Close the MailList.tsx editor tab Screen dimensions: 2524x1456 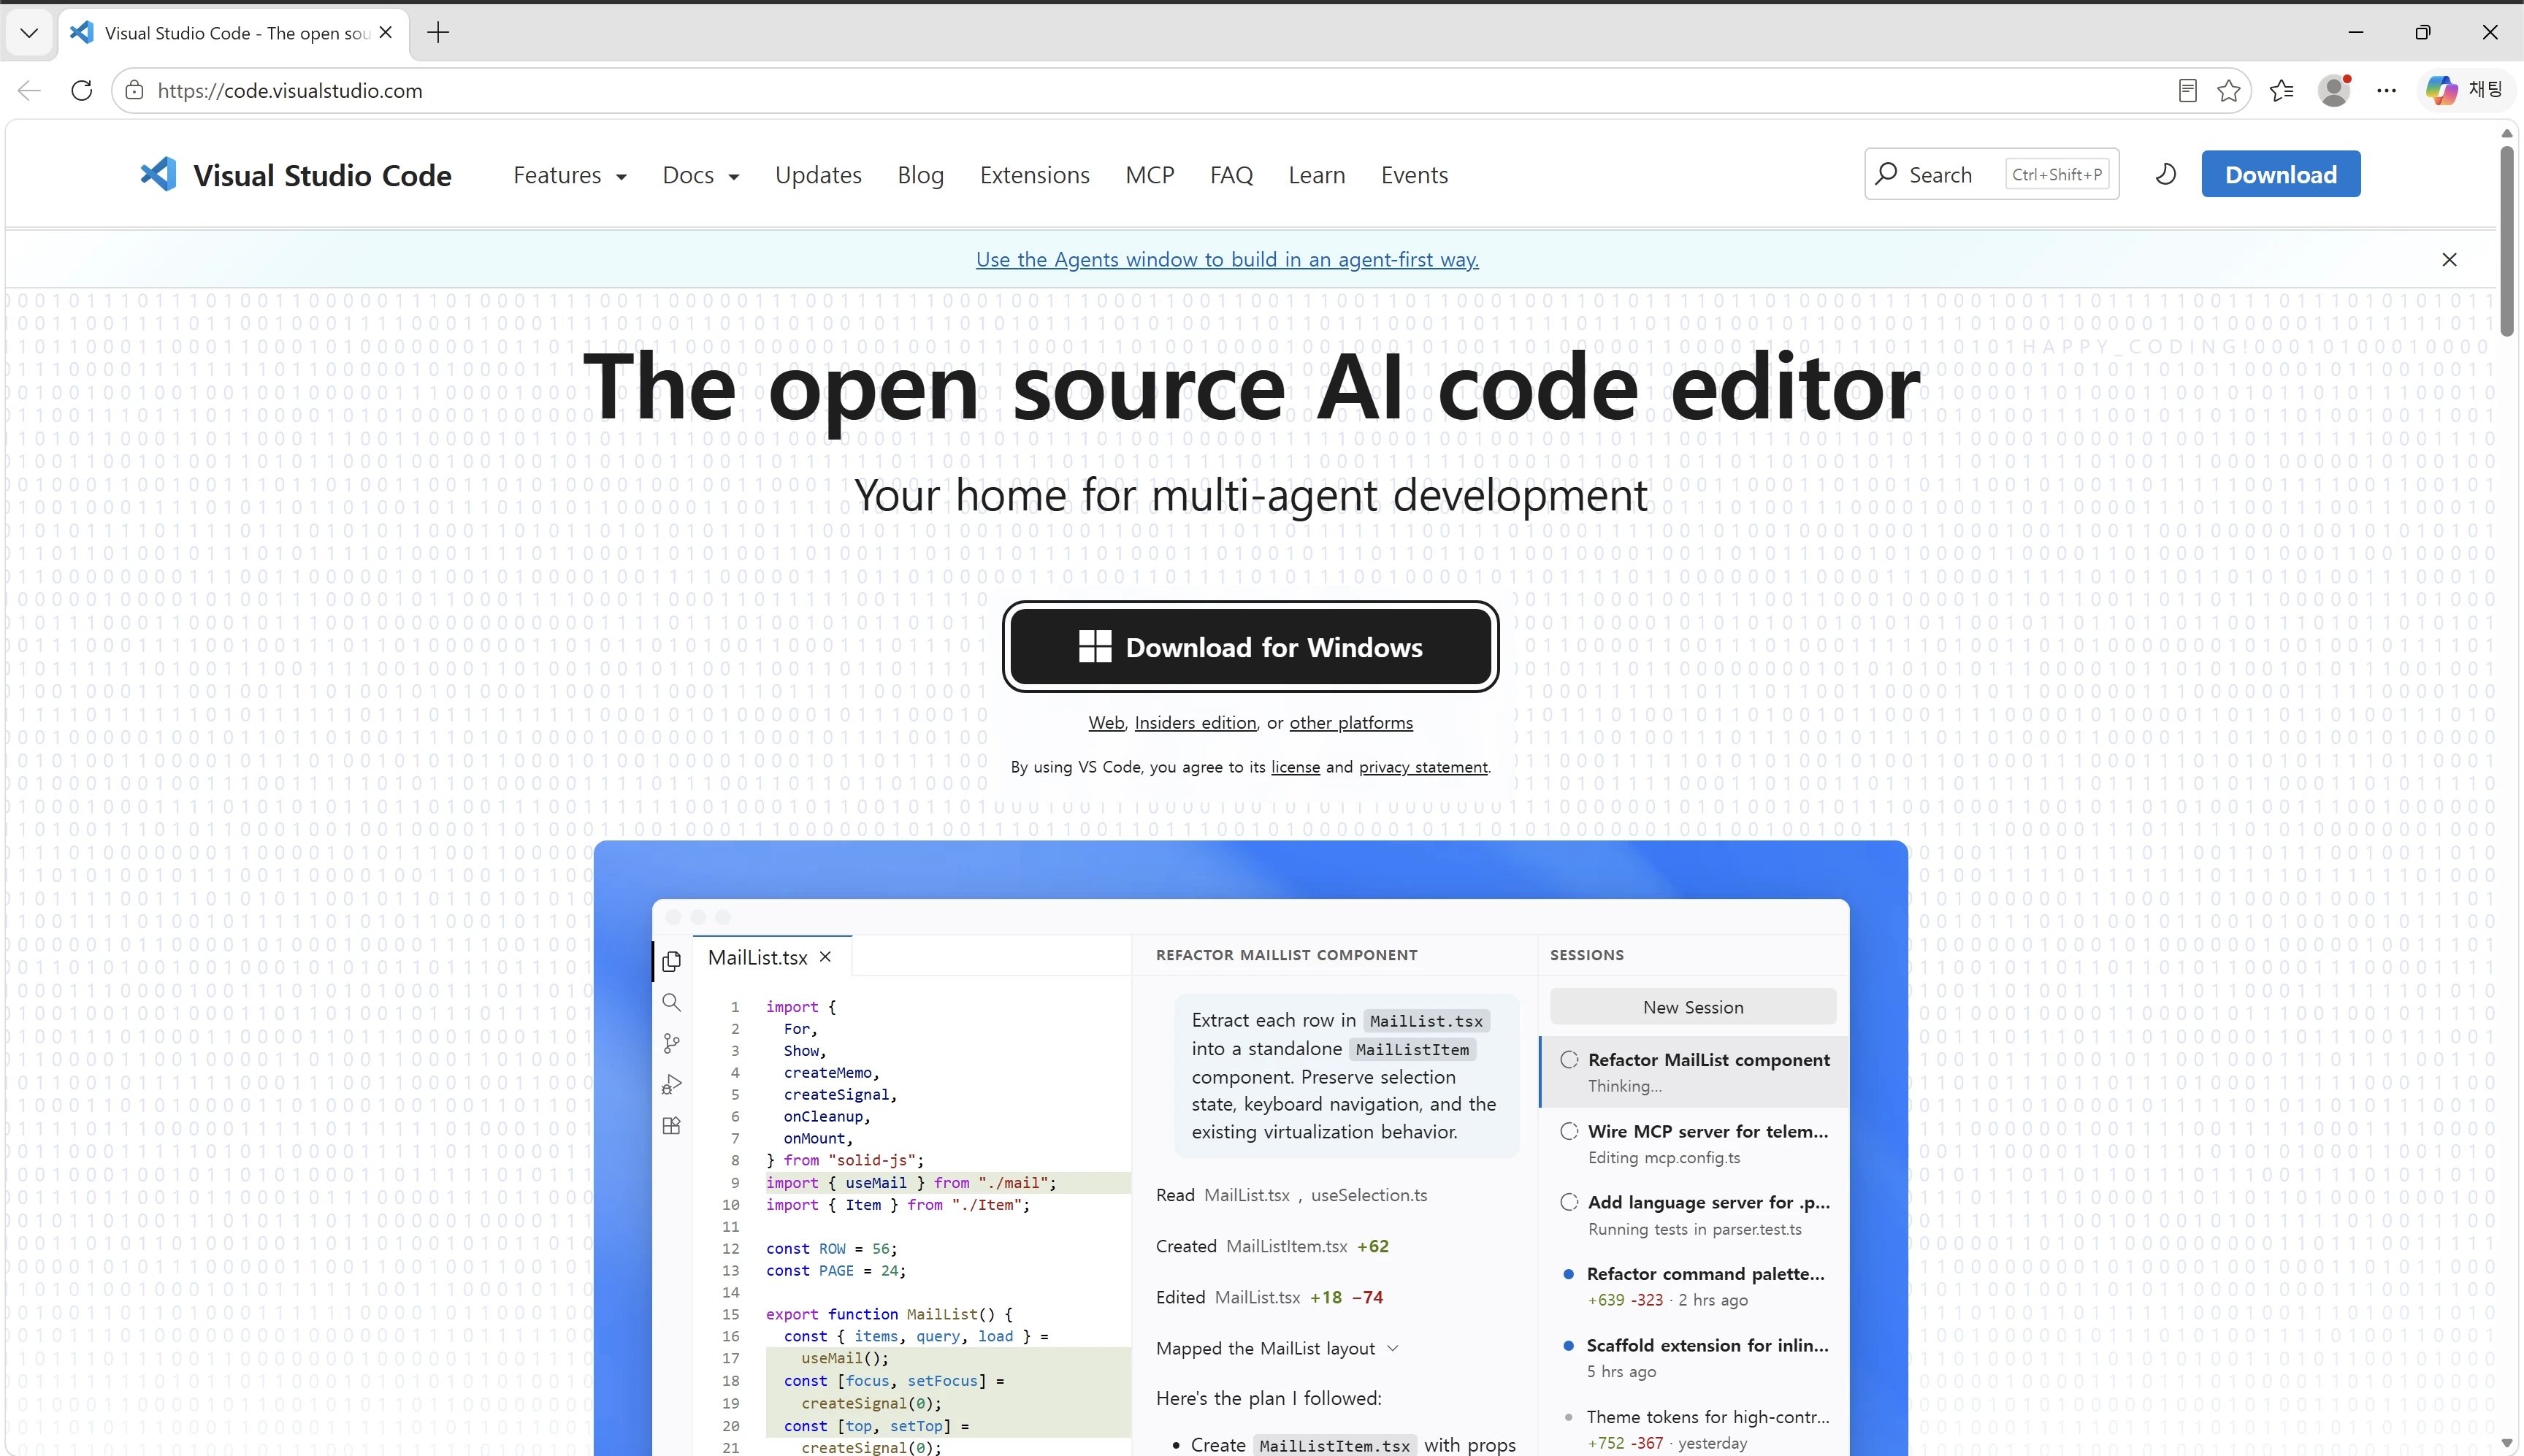(x=826, y=957)
